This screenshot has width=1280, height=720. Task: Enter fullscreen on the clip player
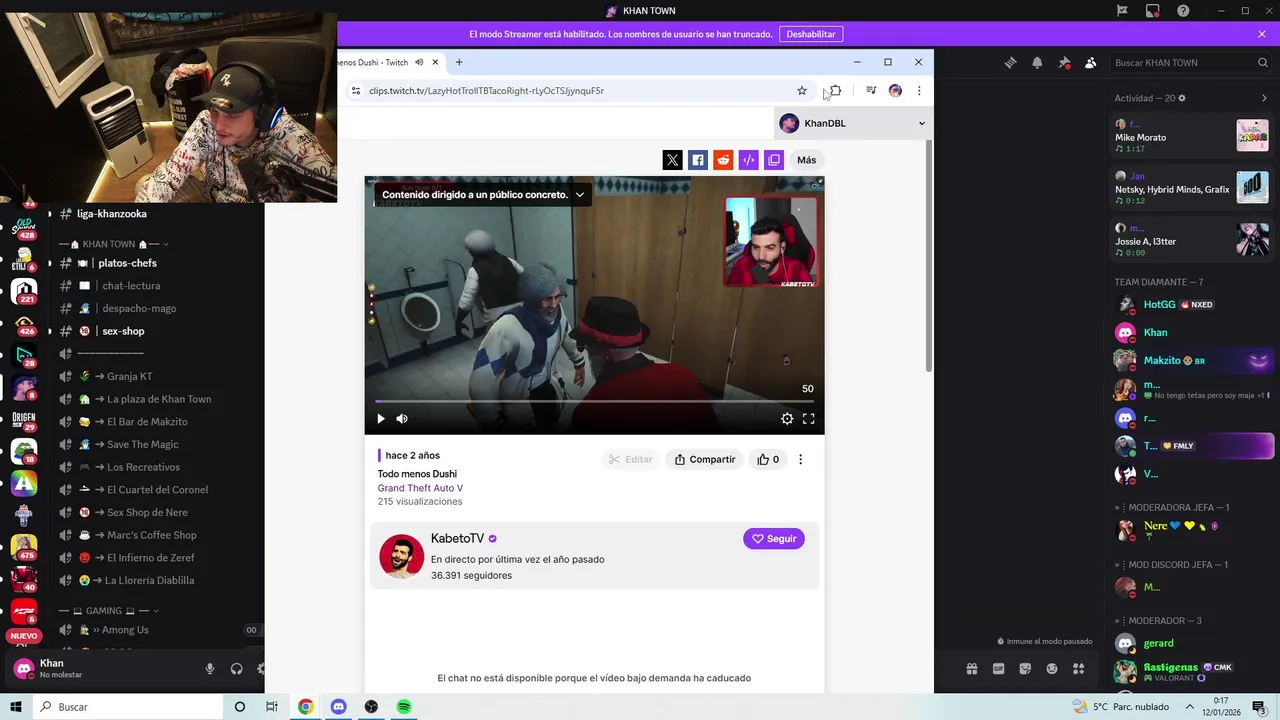(x=809, y=419)
